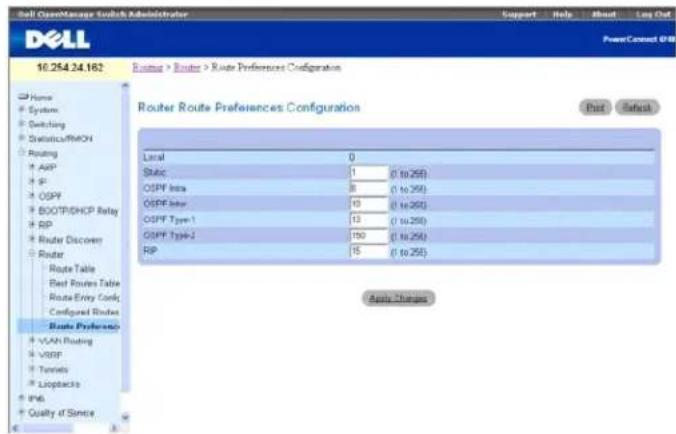Open Route Entry Configuration page
The image size is (676, 434).
pyautogui.click(x=84, y=297)
